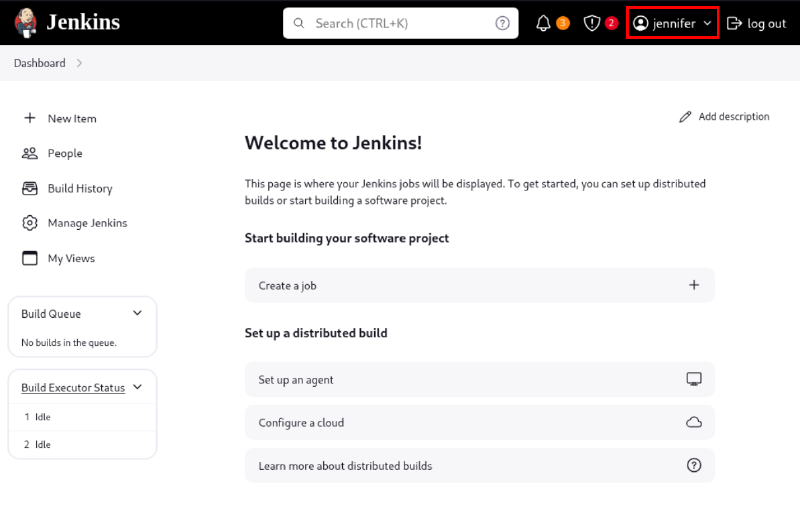800x506 pixels.
Task: Click 'No builds in the queue.' text
Action: (69, 343)
